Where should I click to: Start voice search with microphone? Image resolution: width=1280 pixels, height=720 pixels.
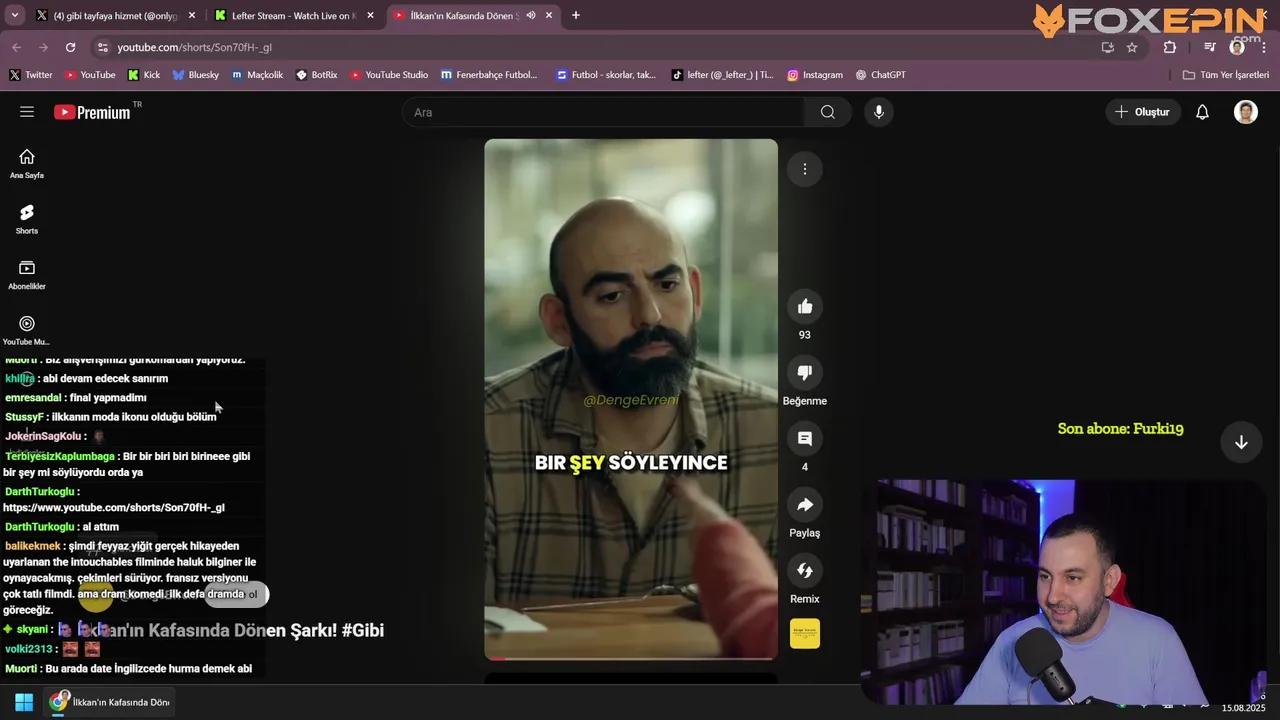tap(879, 112)
